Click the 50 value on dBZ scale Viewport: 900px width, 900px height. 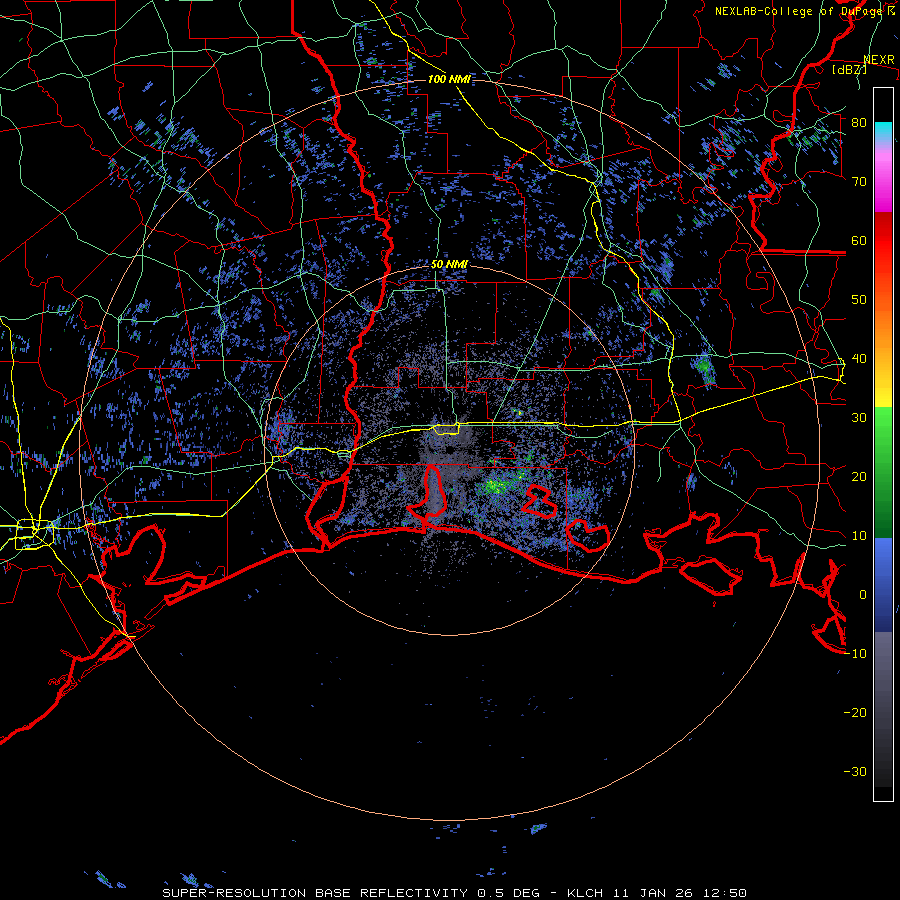(x=859, y=300)
